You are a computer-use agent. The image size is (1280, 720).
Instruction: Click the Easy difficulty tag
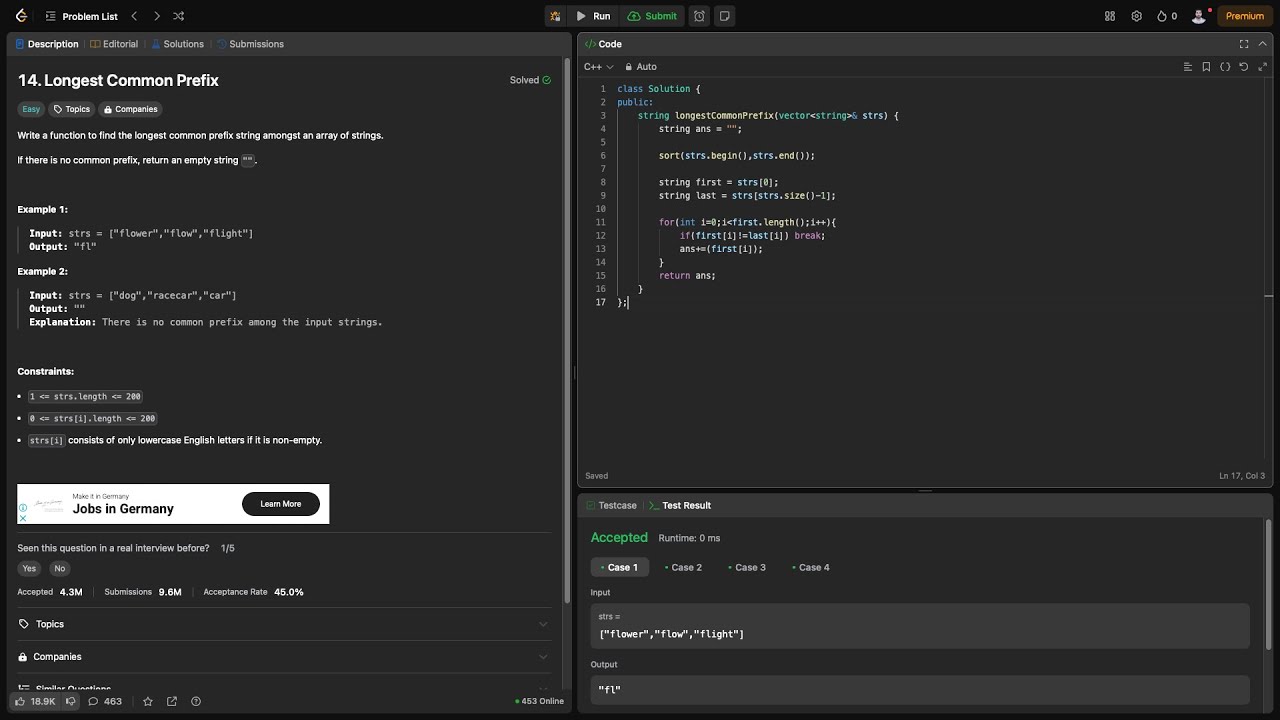coord(31,109)
